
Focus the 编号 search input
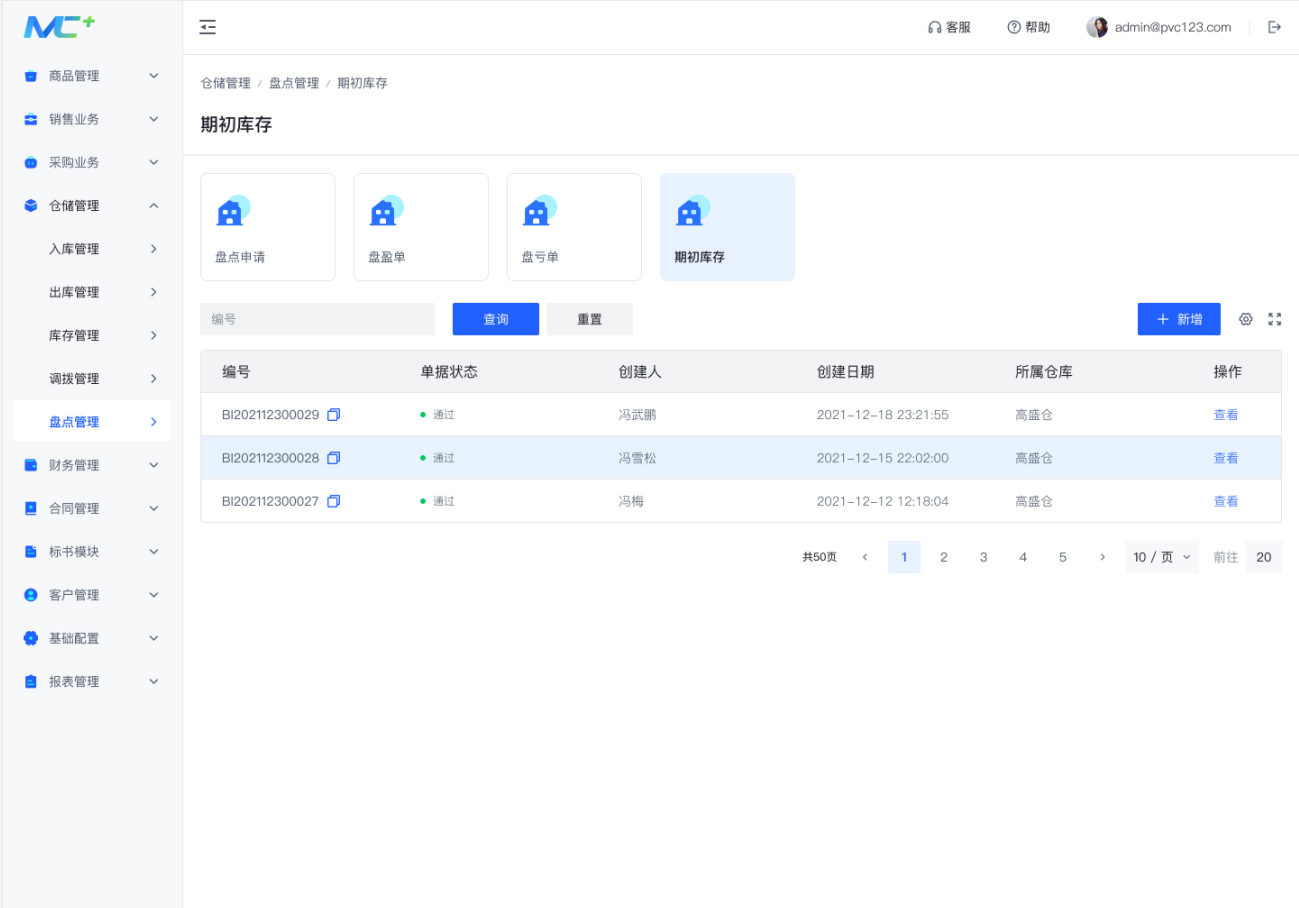point(318,319)
